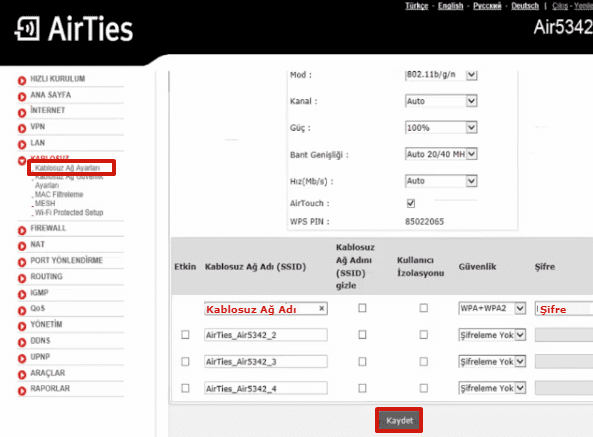Click the arrow icon beside FIREWALL
The width and height of the screenshot is (593, 437).
[22, 230]
